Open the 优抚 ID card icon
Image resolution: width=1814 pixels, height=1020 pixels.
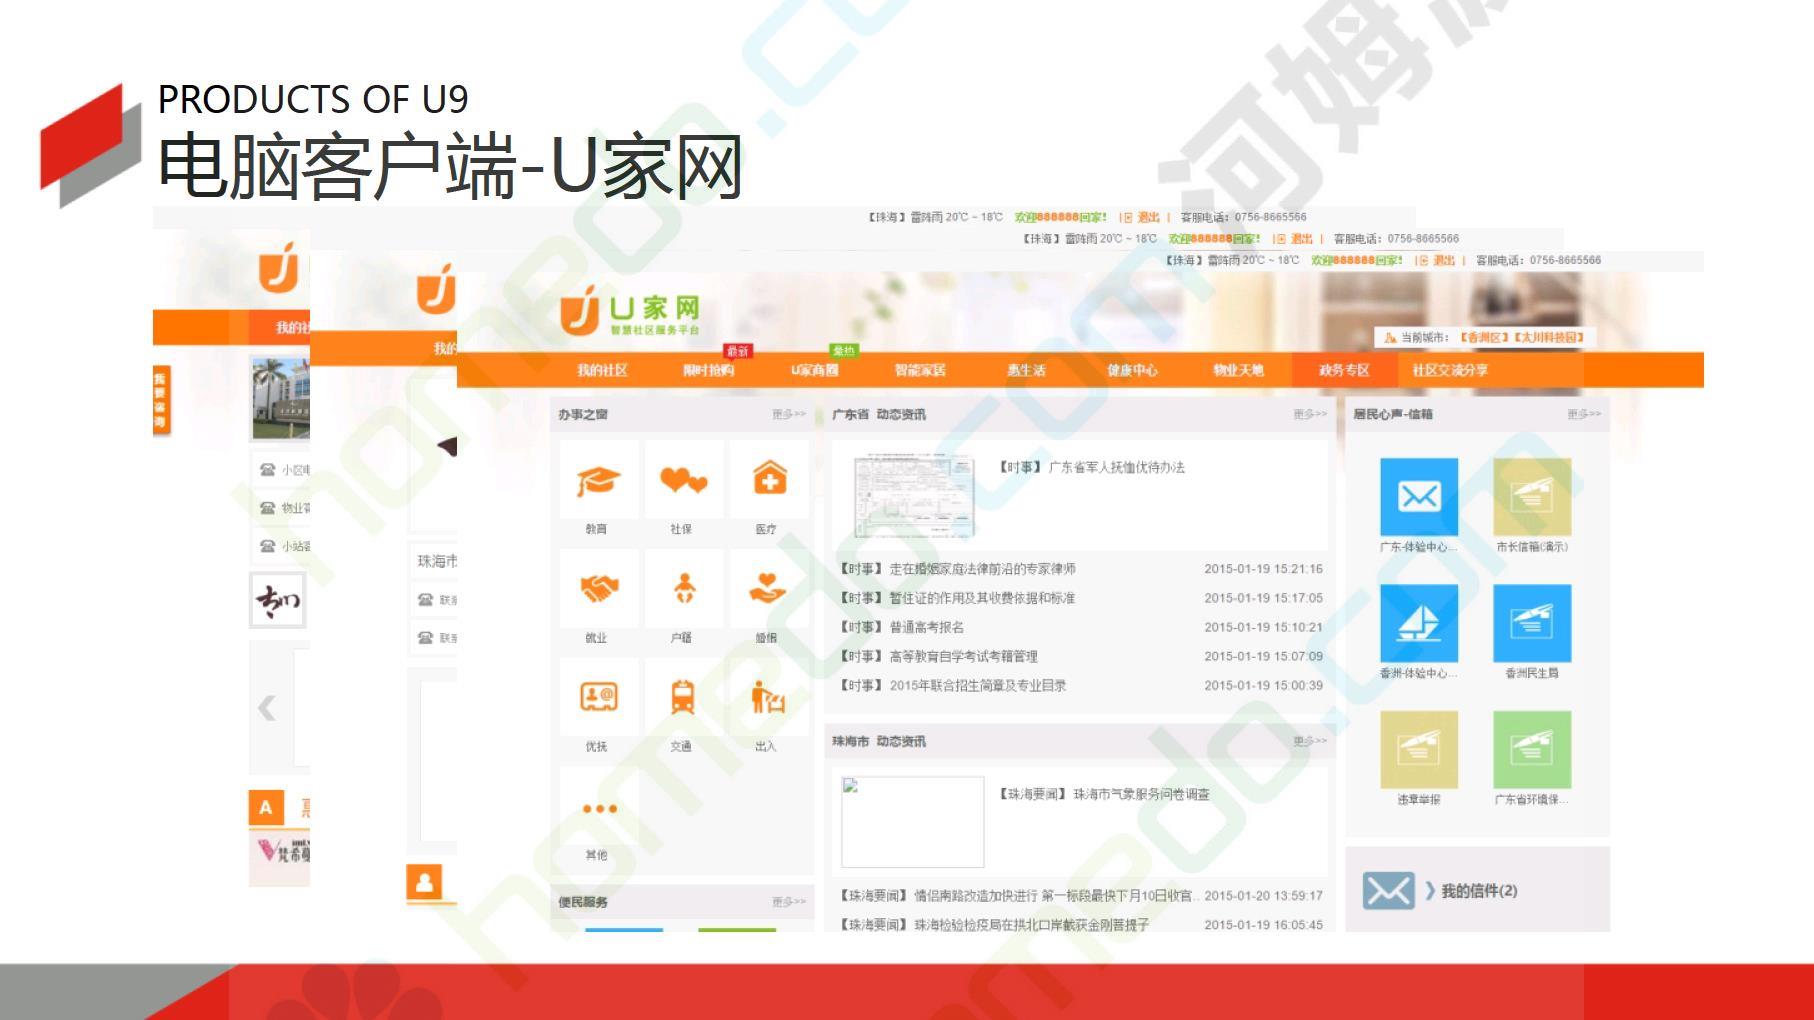click(x=598, y=697)
